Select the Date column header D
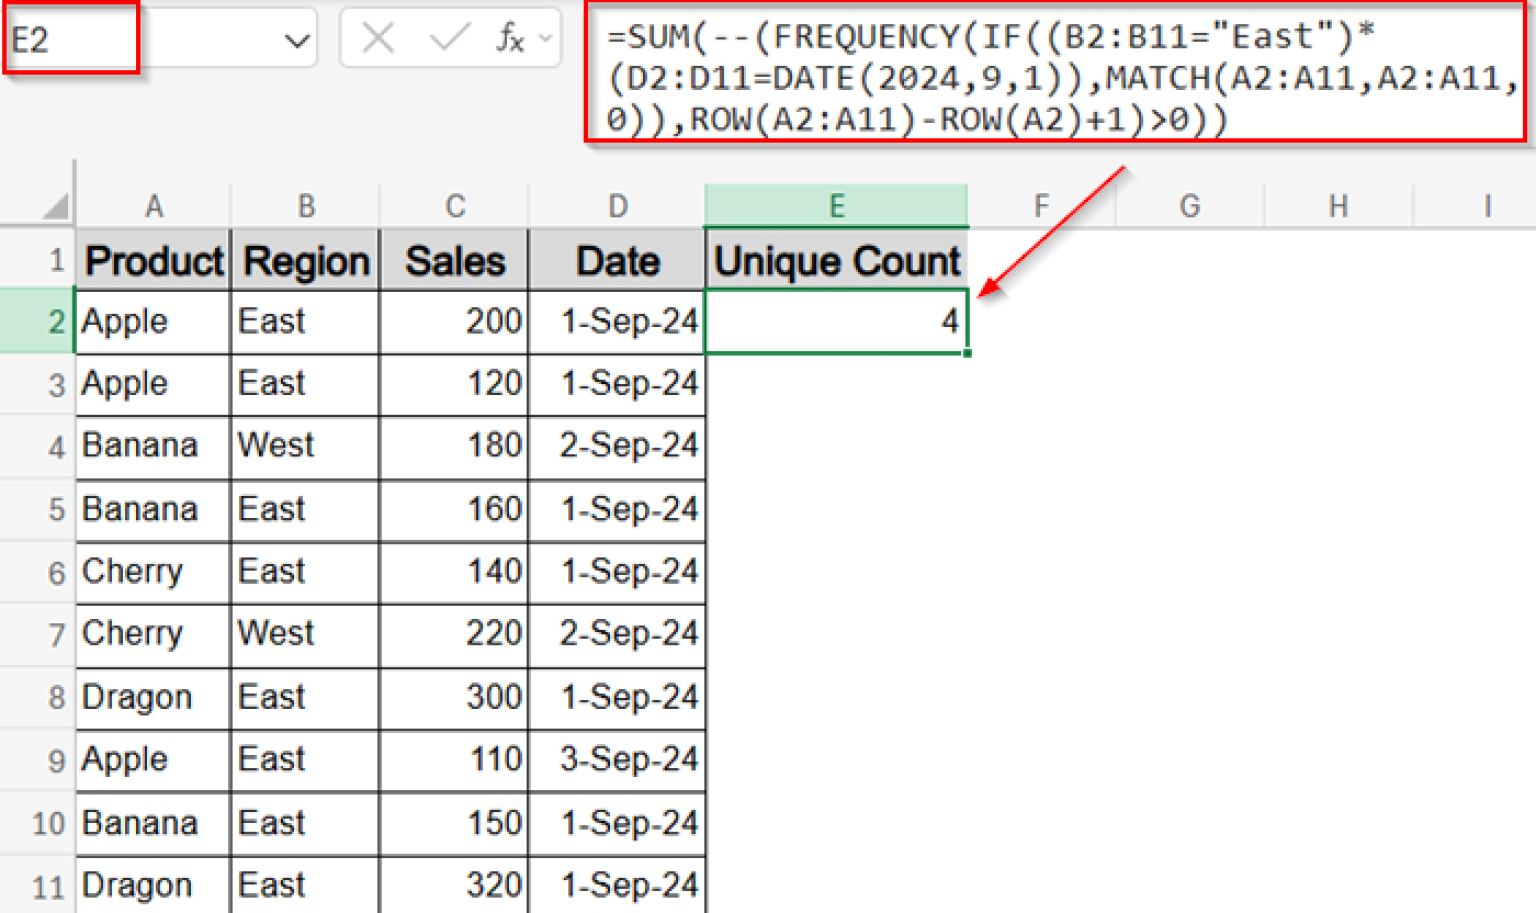This screenshot has width=1536, height=913. pyautogui.click(x=617, y=205)
